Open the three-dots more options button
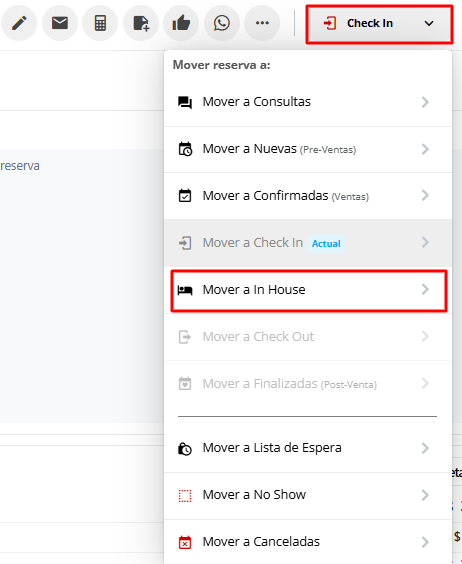462x564 pixels. [x=262, y=23]
